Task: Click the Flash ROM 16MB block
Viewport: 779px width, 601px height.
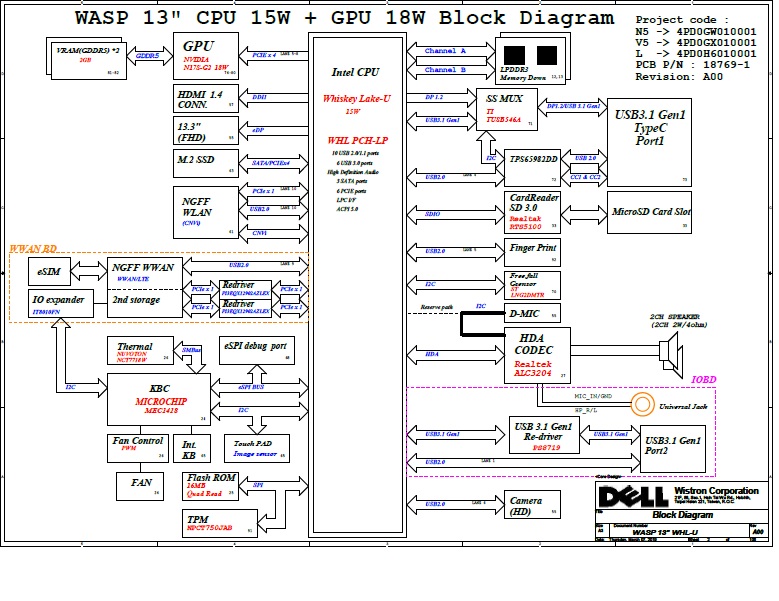Action: point(211,486)
